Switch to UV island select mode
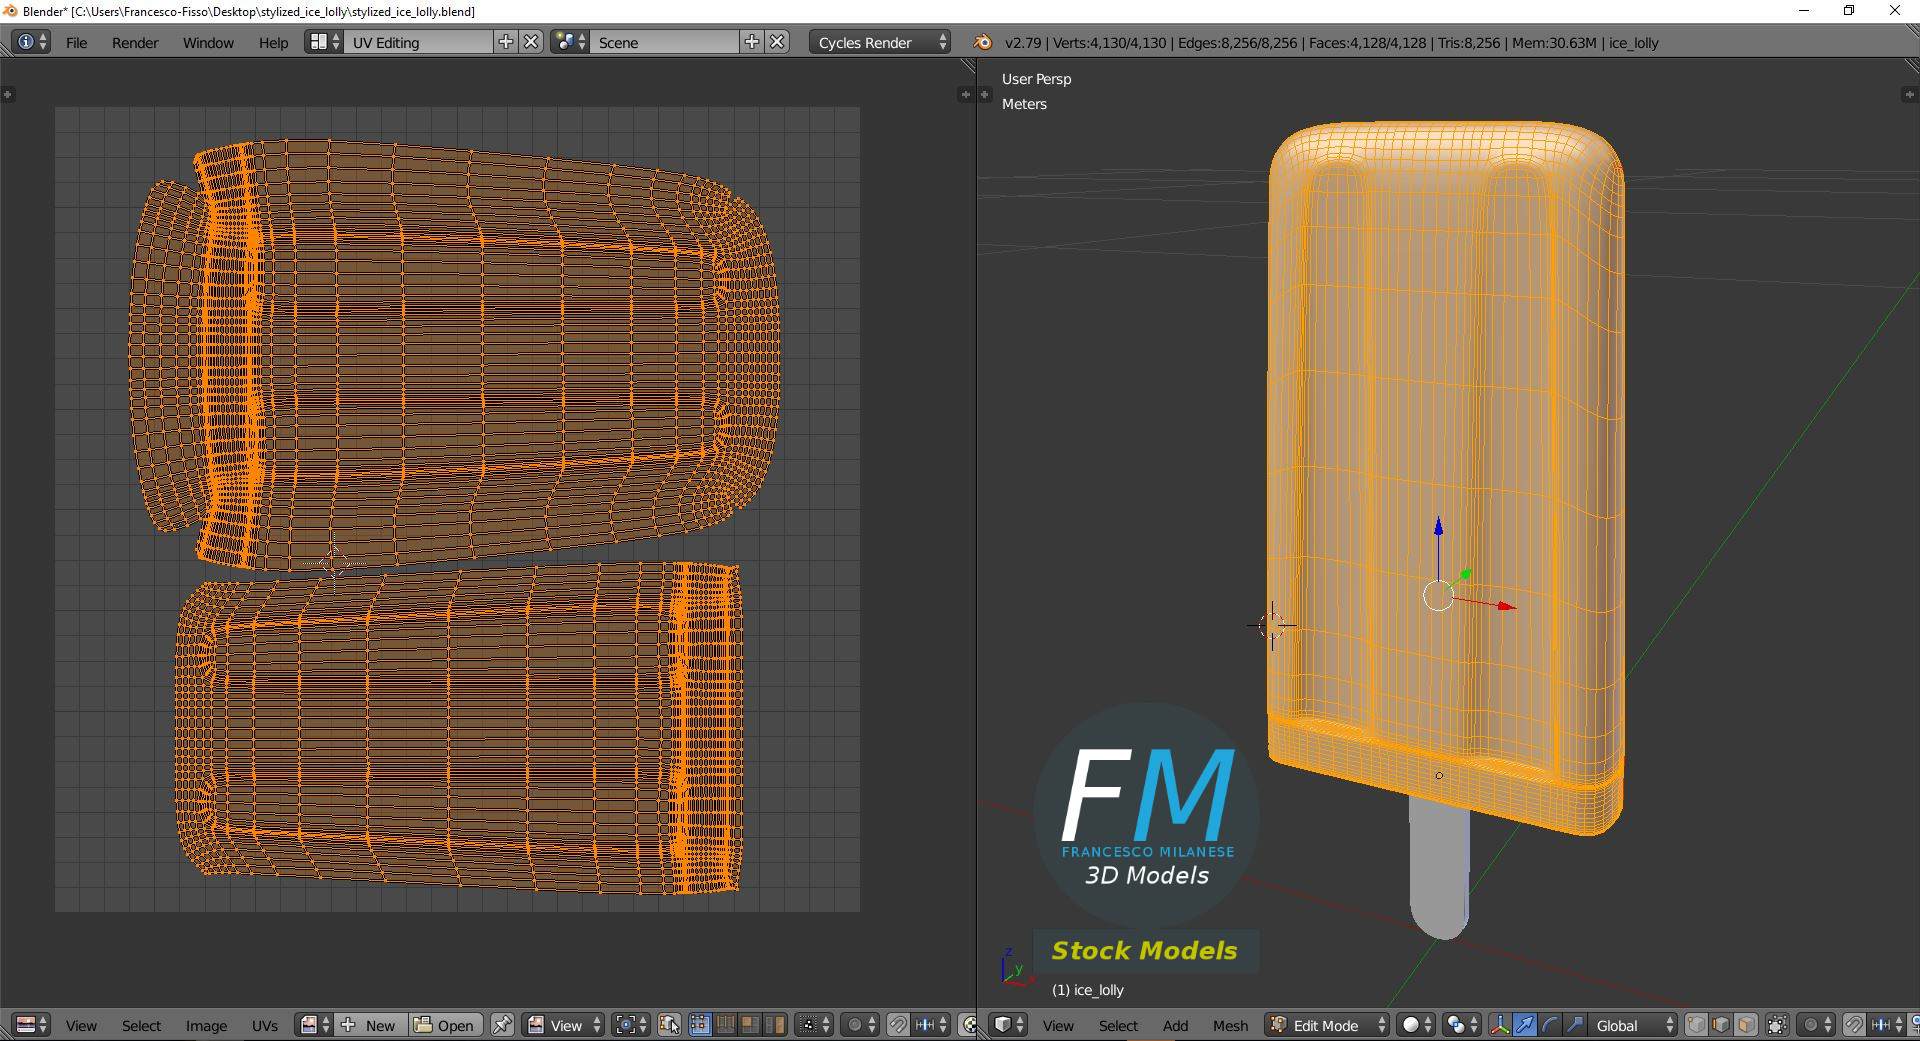The width and height of the screenshot is (1920, 1041). tap(775, 1025)
